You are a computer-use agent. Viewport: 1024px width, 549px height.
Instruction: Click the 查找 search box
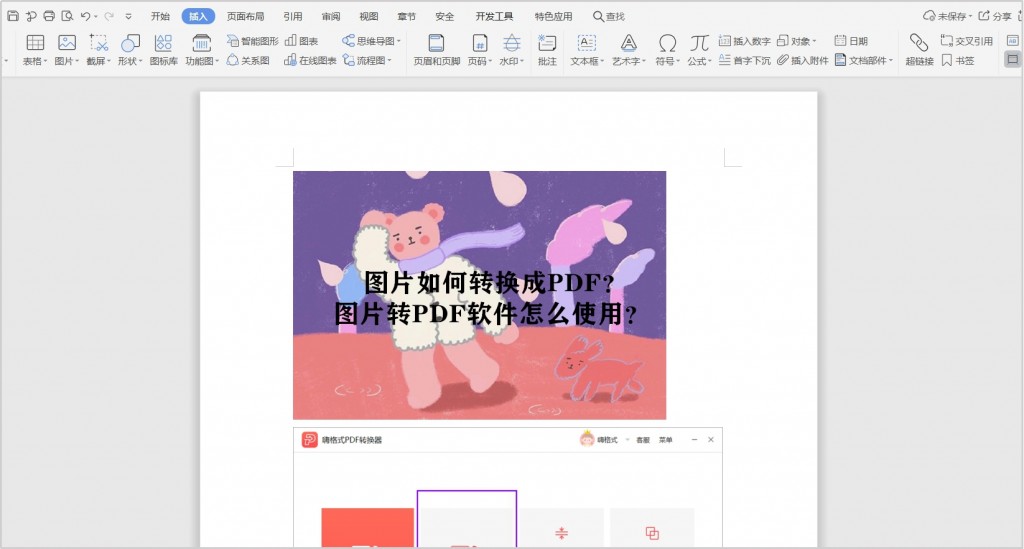pos(609,16)
